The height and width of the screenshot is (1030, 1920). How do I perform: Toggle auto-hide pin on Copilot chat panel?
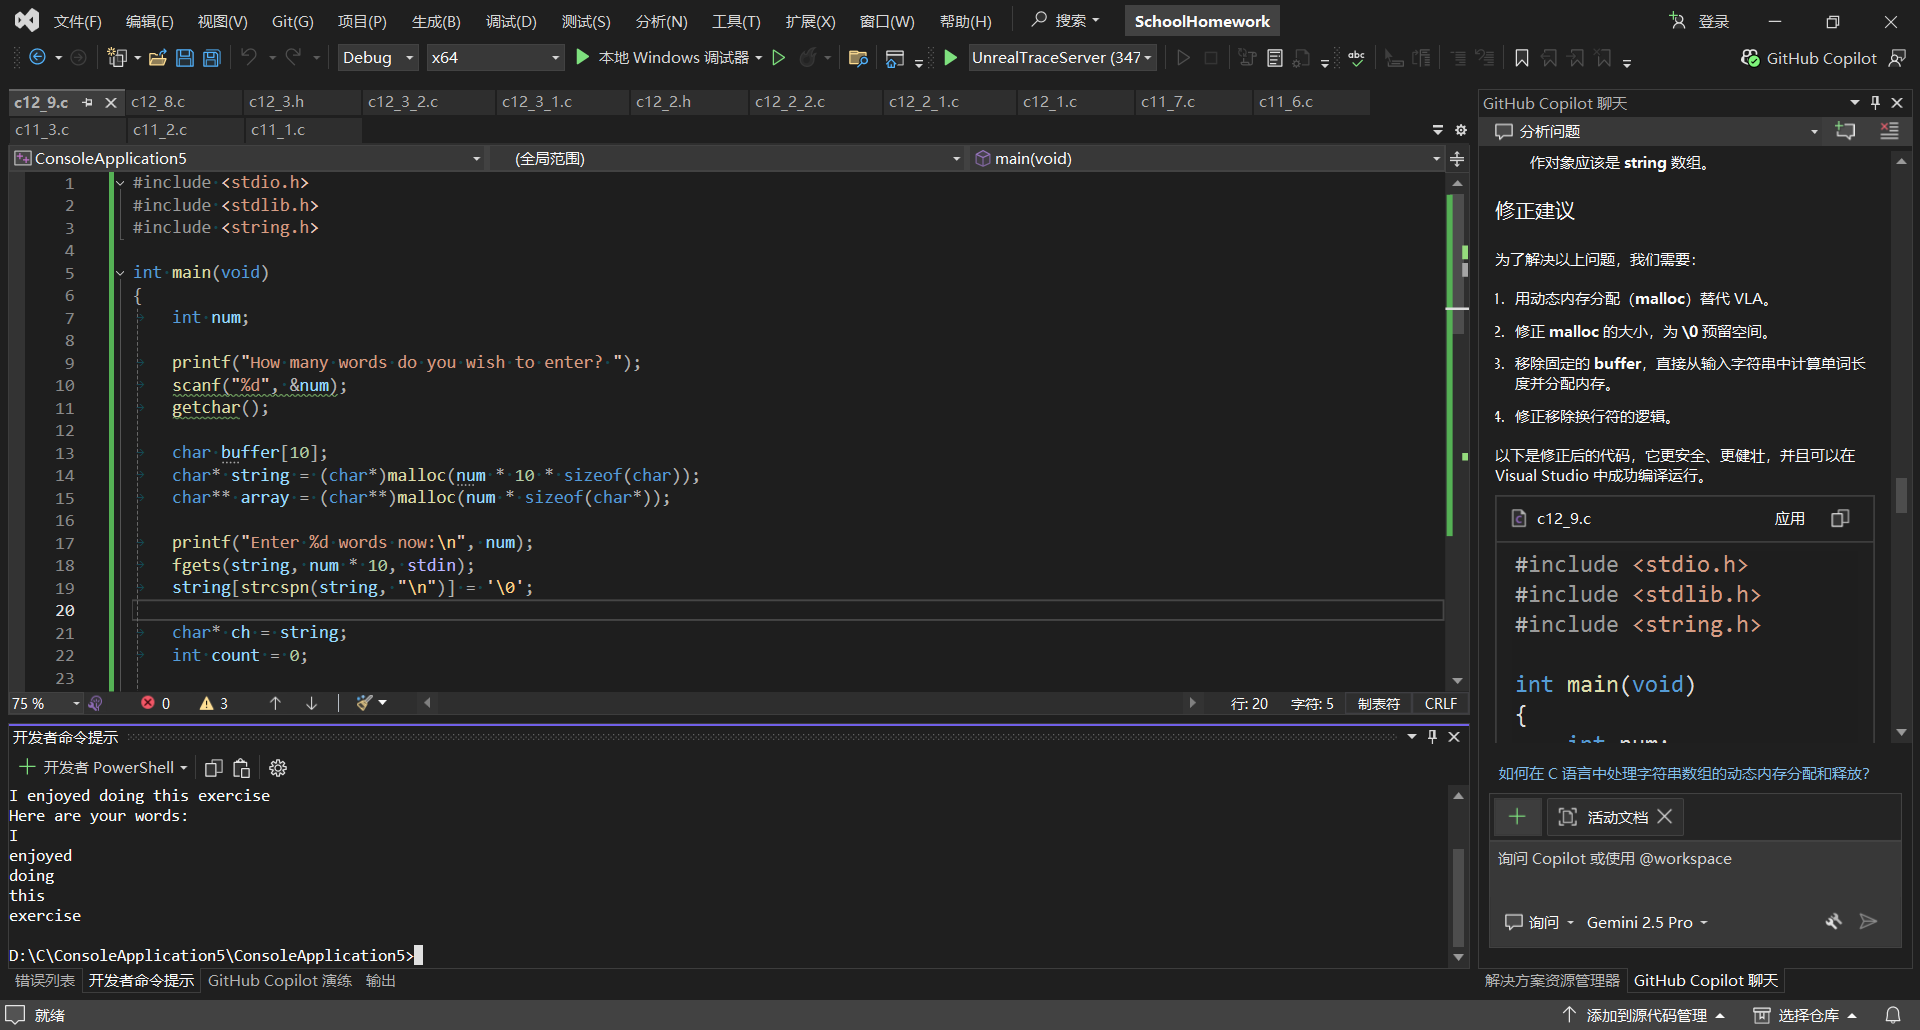(1875, 102)
